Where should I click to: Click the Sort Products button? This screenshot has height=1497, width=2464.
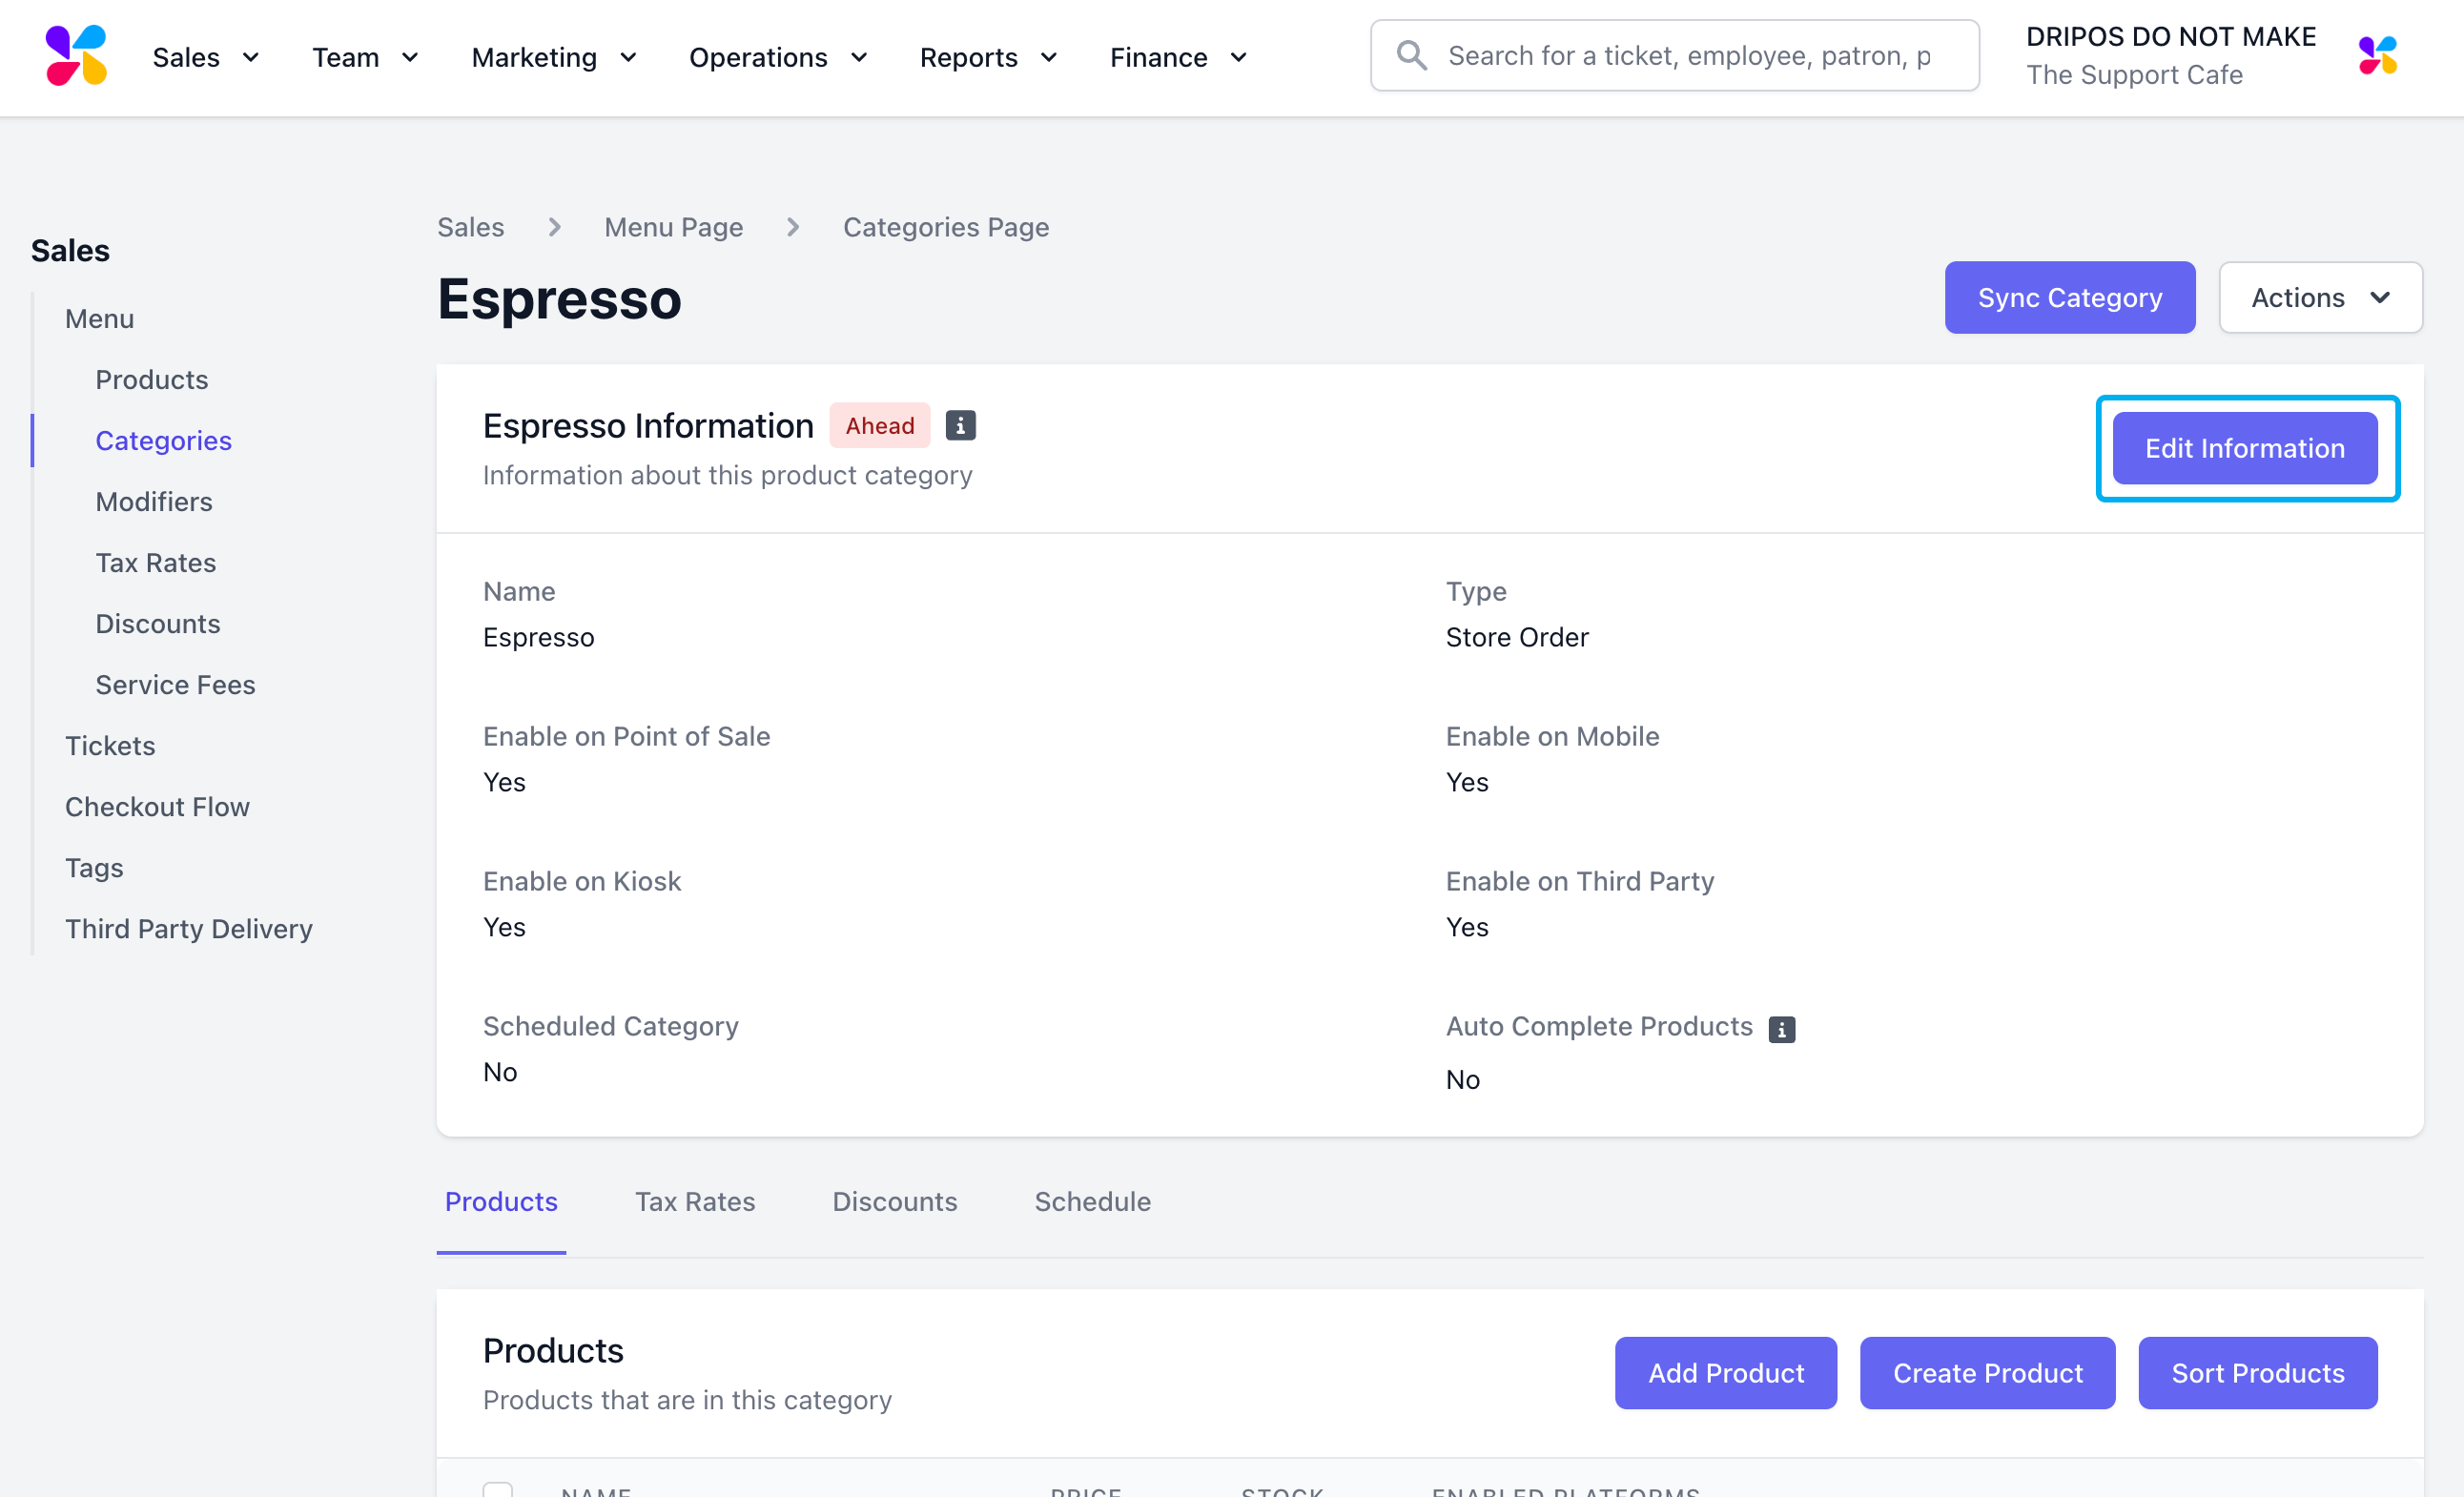pyautogui.click(x=2257, y=1373)
